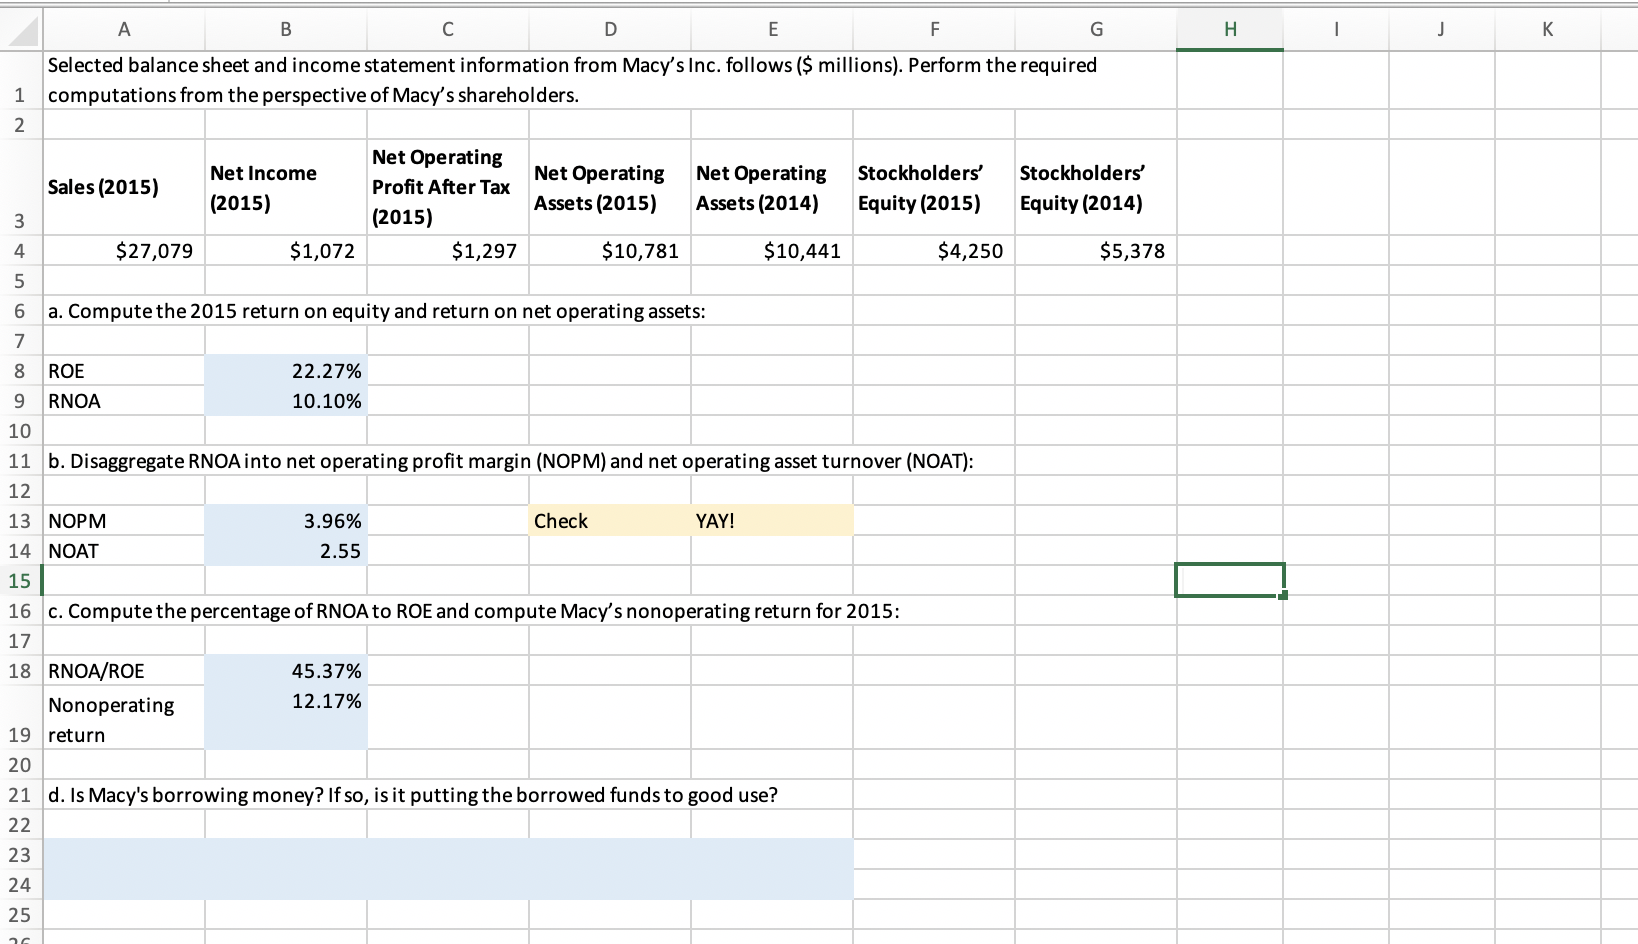The width and height of the screenshot is (1638, 944).
Task: Select column A header
Action: click(124, 30)
